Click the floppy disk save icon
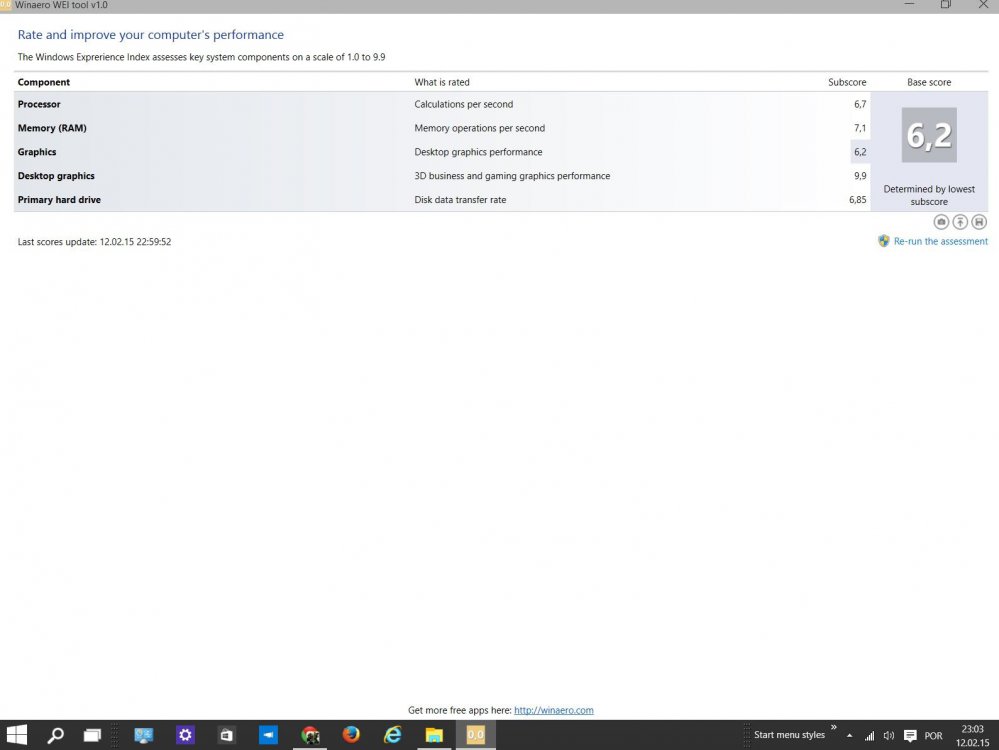The height and width of the screenshot is (750, 999). (979, 222)
